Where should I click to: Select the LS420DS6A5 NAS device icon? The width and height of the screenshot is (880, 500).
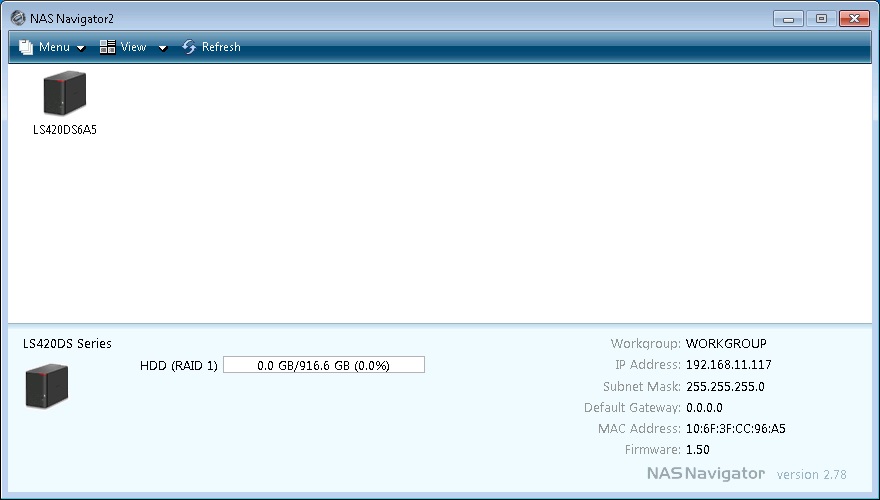[x=65, y=93]
